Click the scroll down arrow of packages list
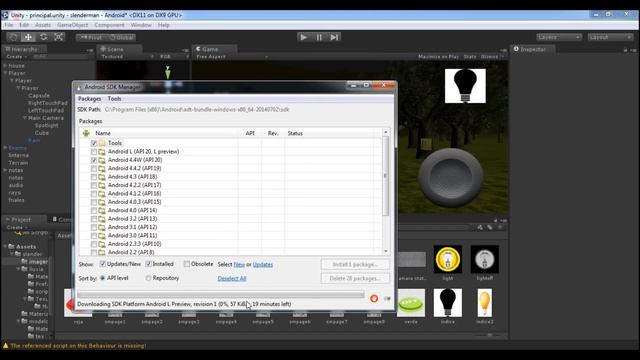This screenshot has height=360, width=640. pos(385,251)
